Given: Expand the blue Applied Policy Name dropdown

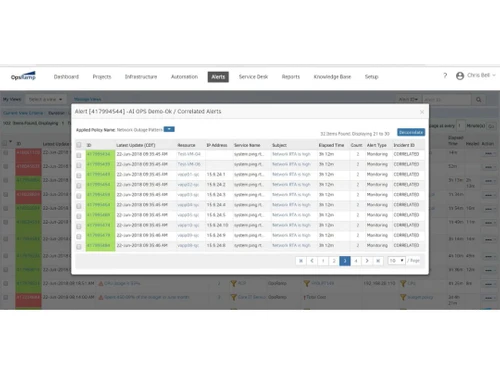Looking at the screenshot, I should click(169, 129).
